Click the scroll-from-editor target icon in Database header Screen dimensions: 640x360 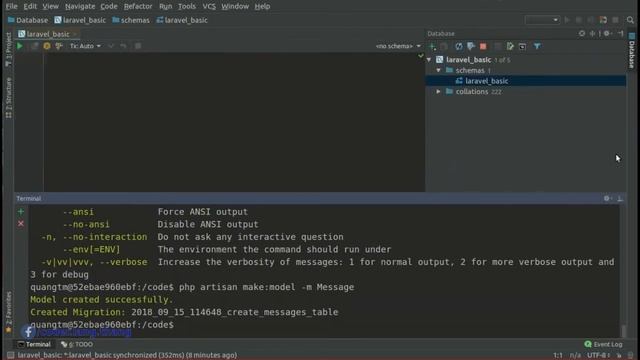tap(582, 33)
